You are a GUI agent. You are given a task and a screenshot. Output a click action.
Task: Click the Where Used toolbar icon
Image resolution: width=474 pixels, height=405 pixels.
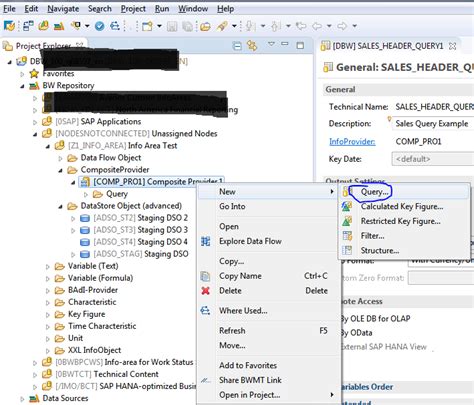115,26
